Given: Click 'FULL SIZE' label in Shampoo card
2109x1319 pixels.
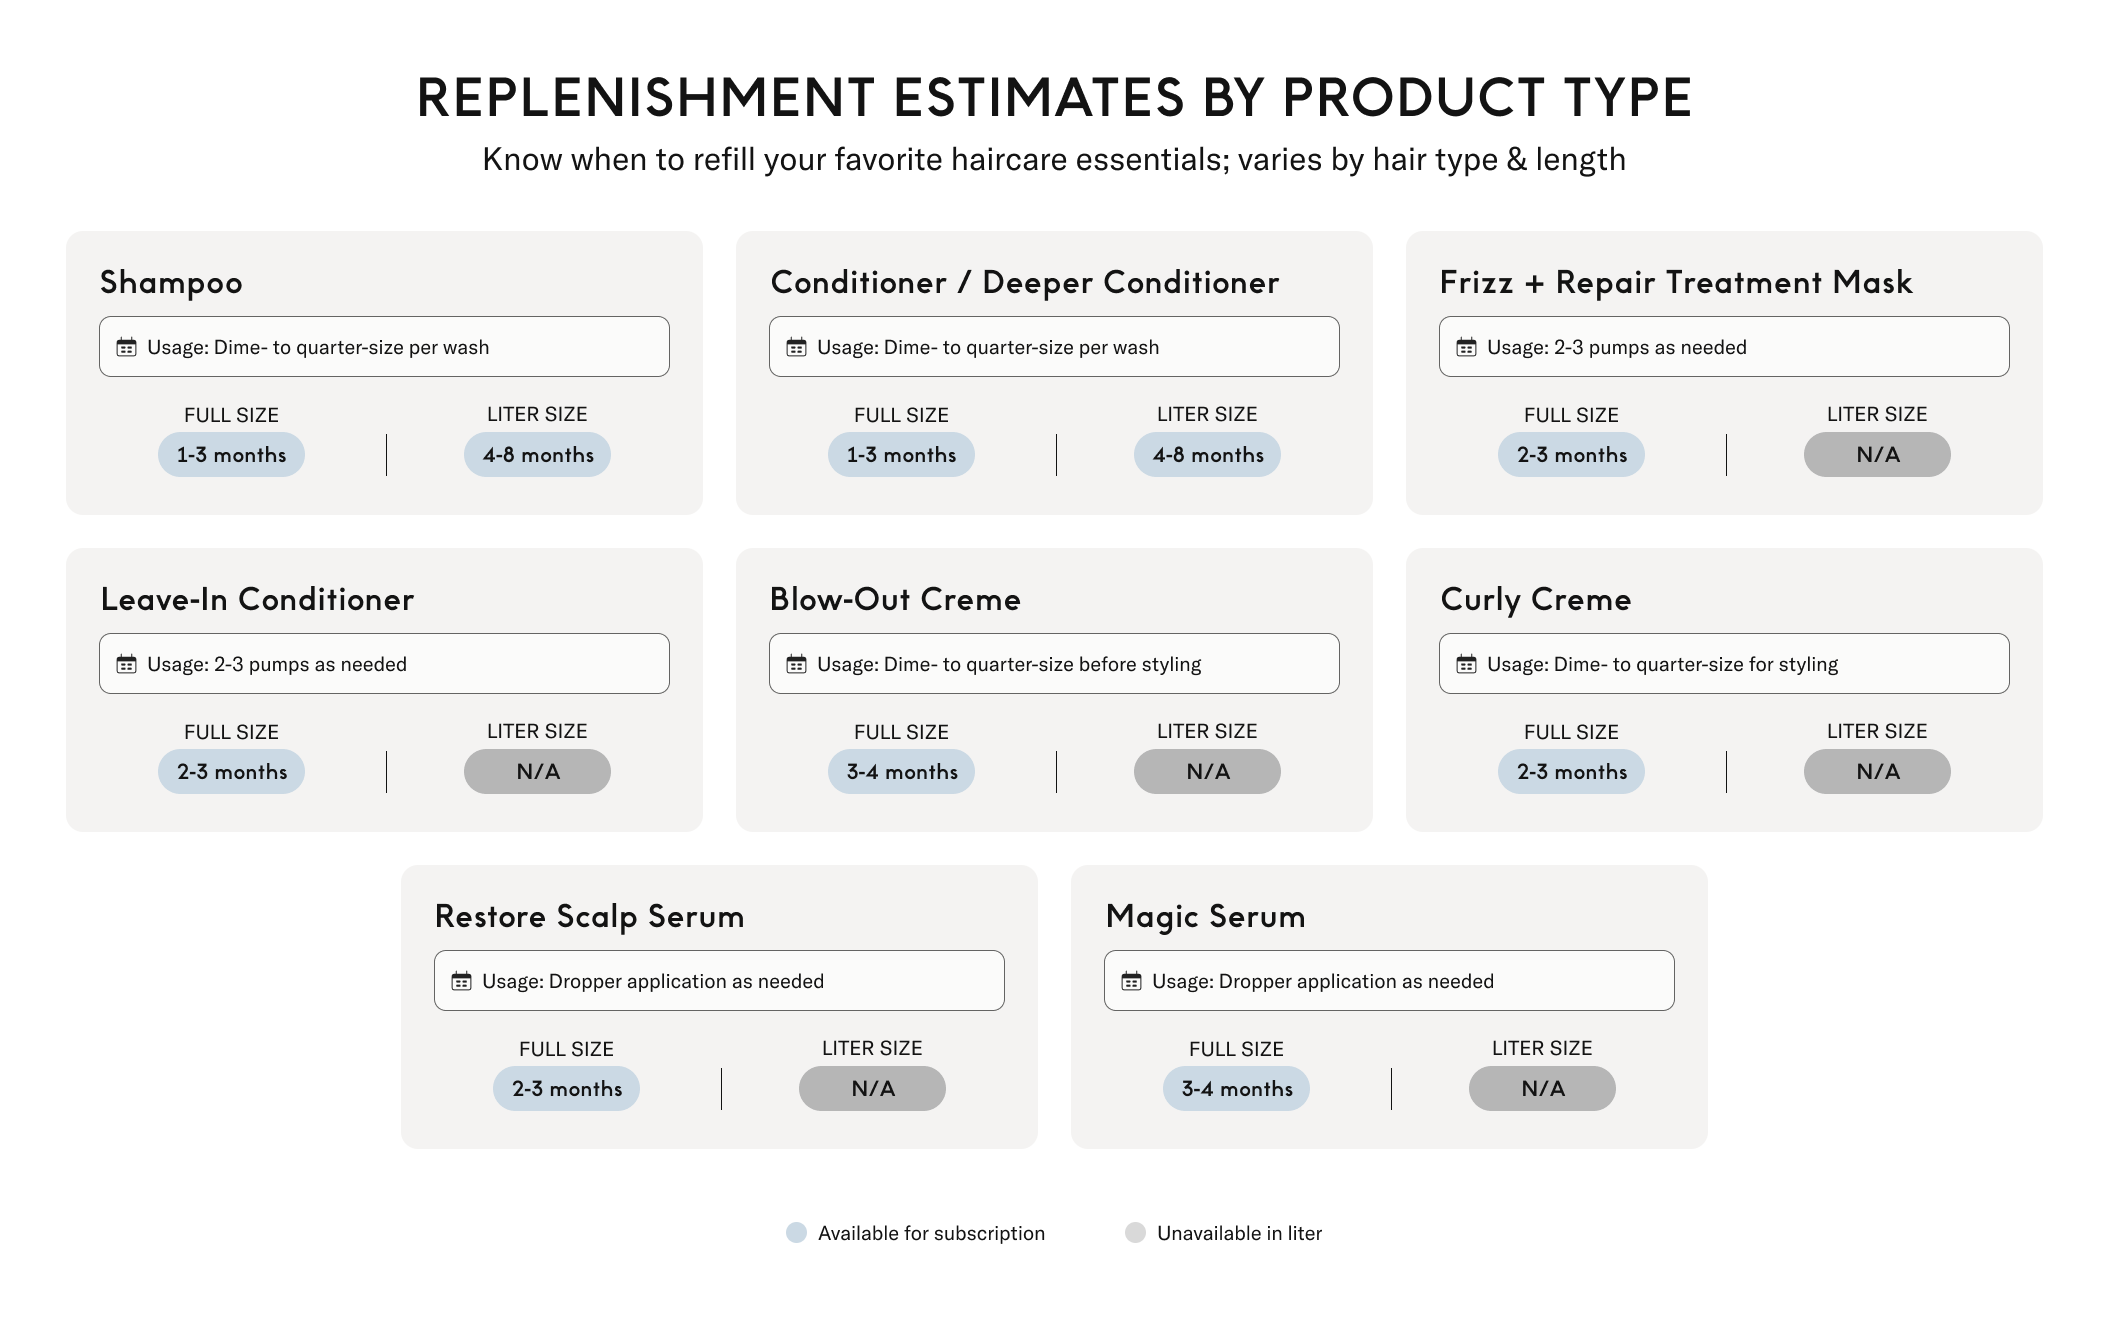Looking at the screenshot, I should coord(231,415).
